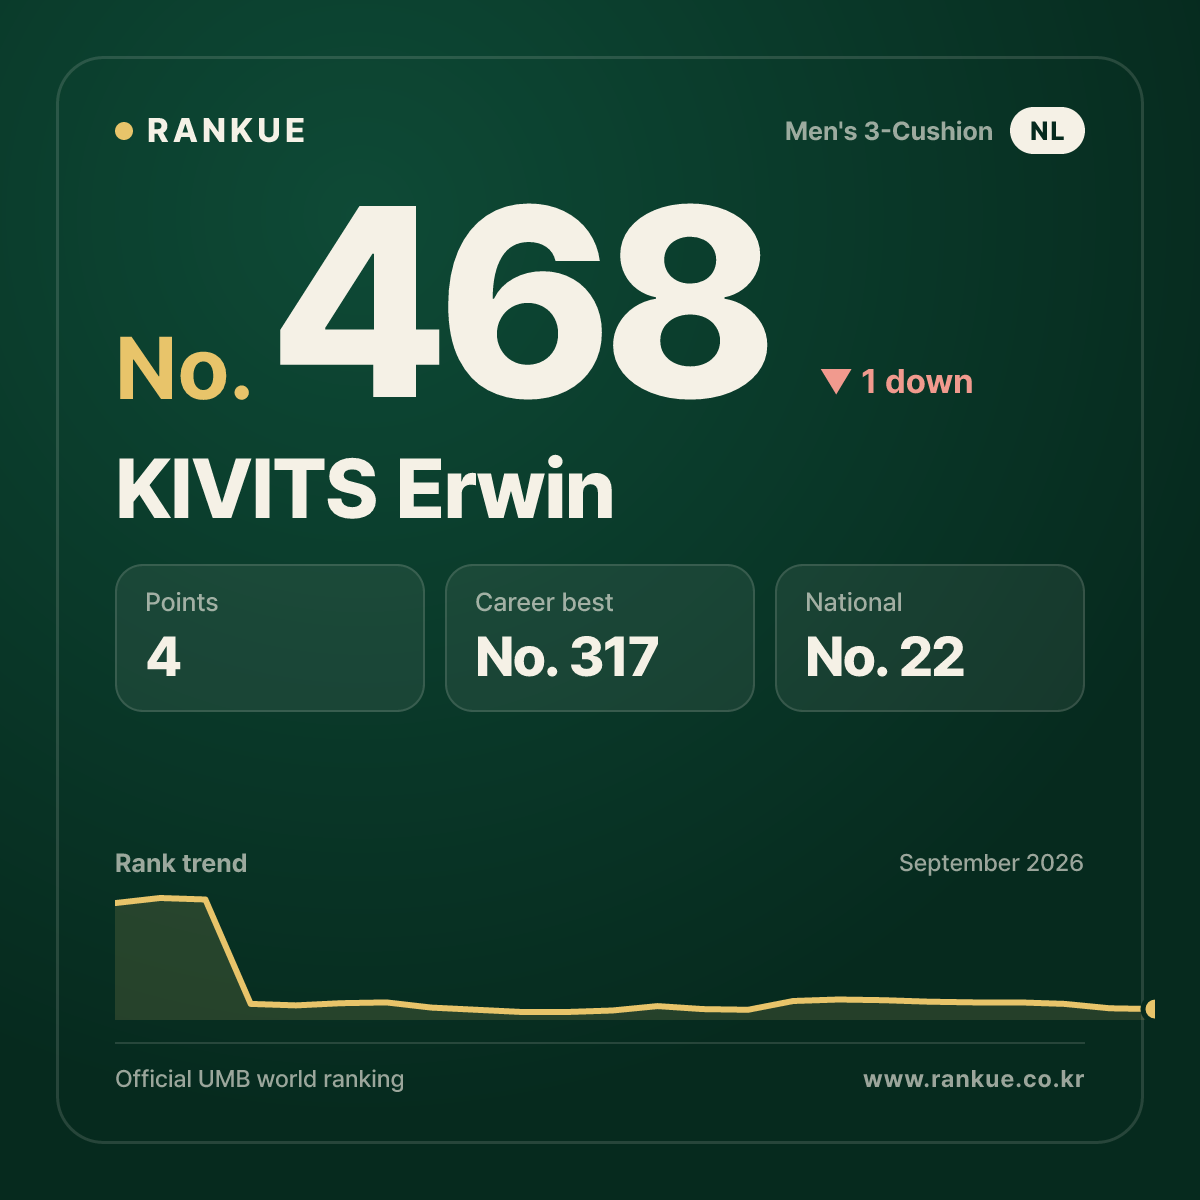This screenshot has width=1200, height=1200.
Task: Click the RANKUE logo text
Action: point(226,131)
